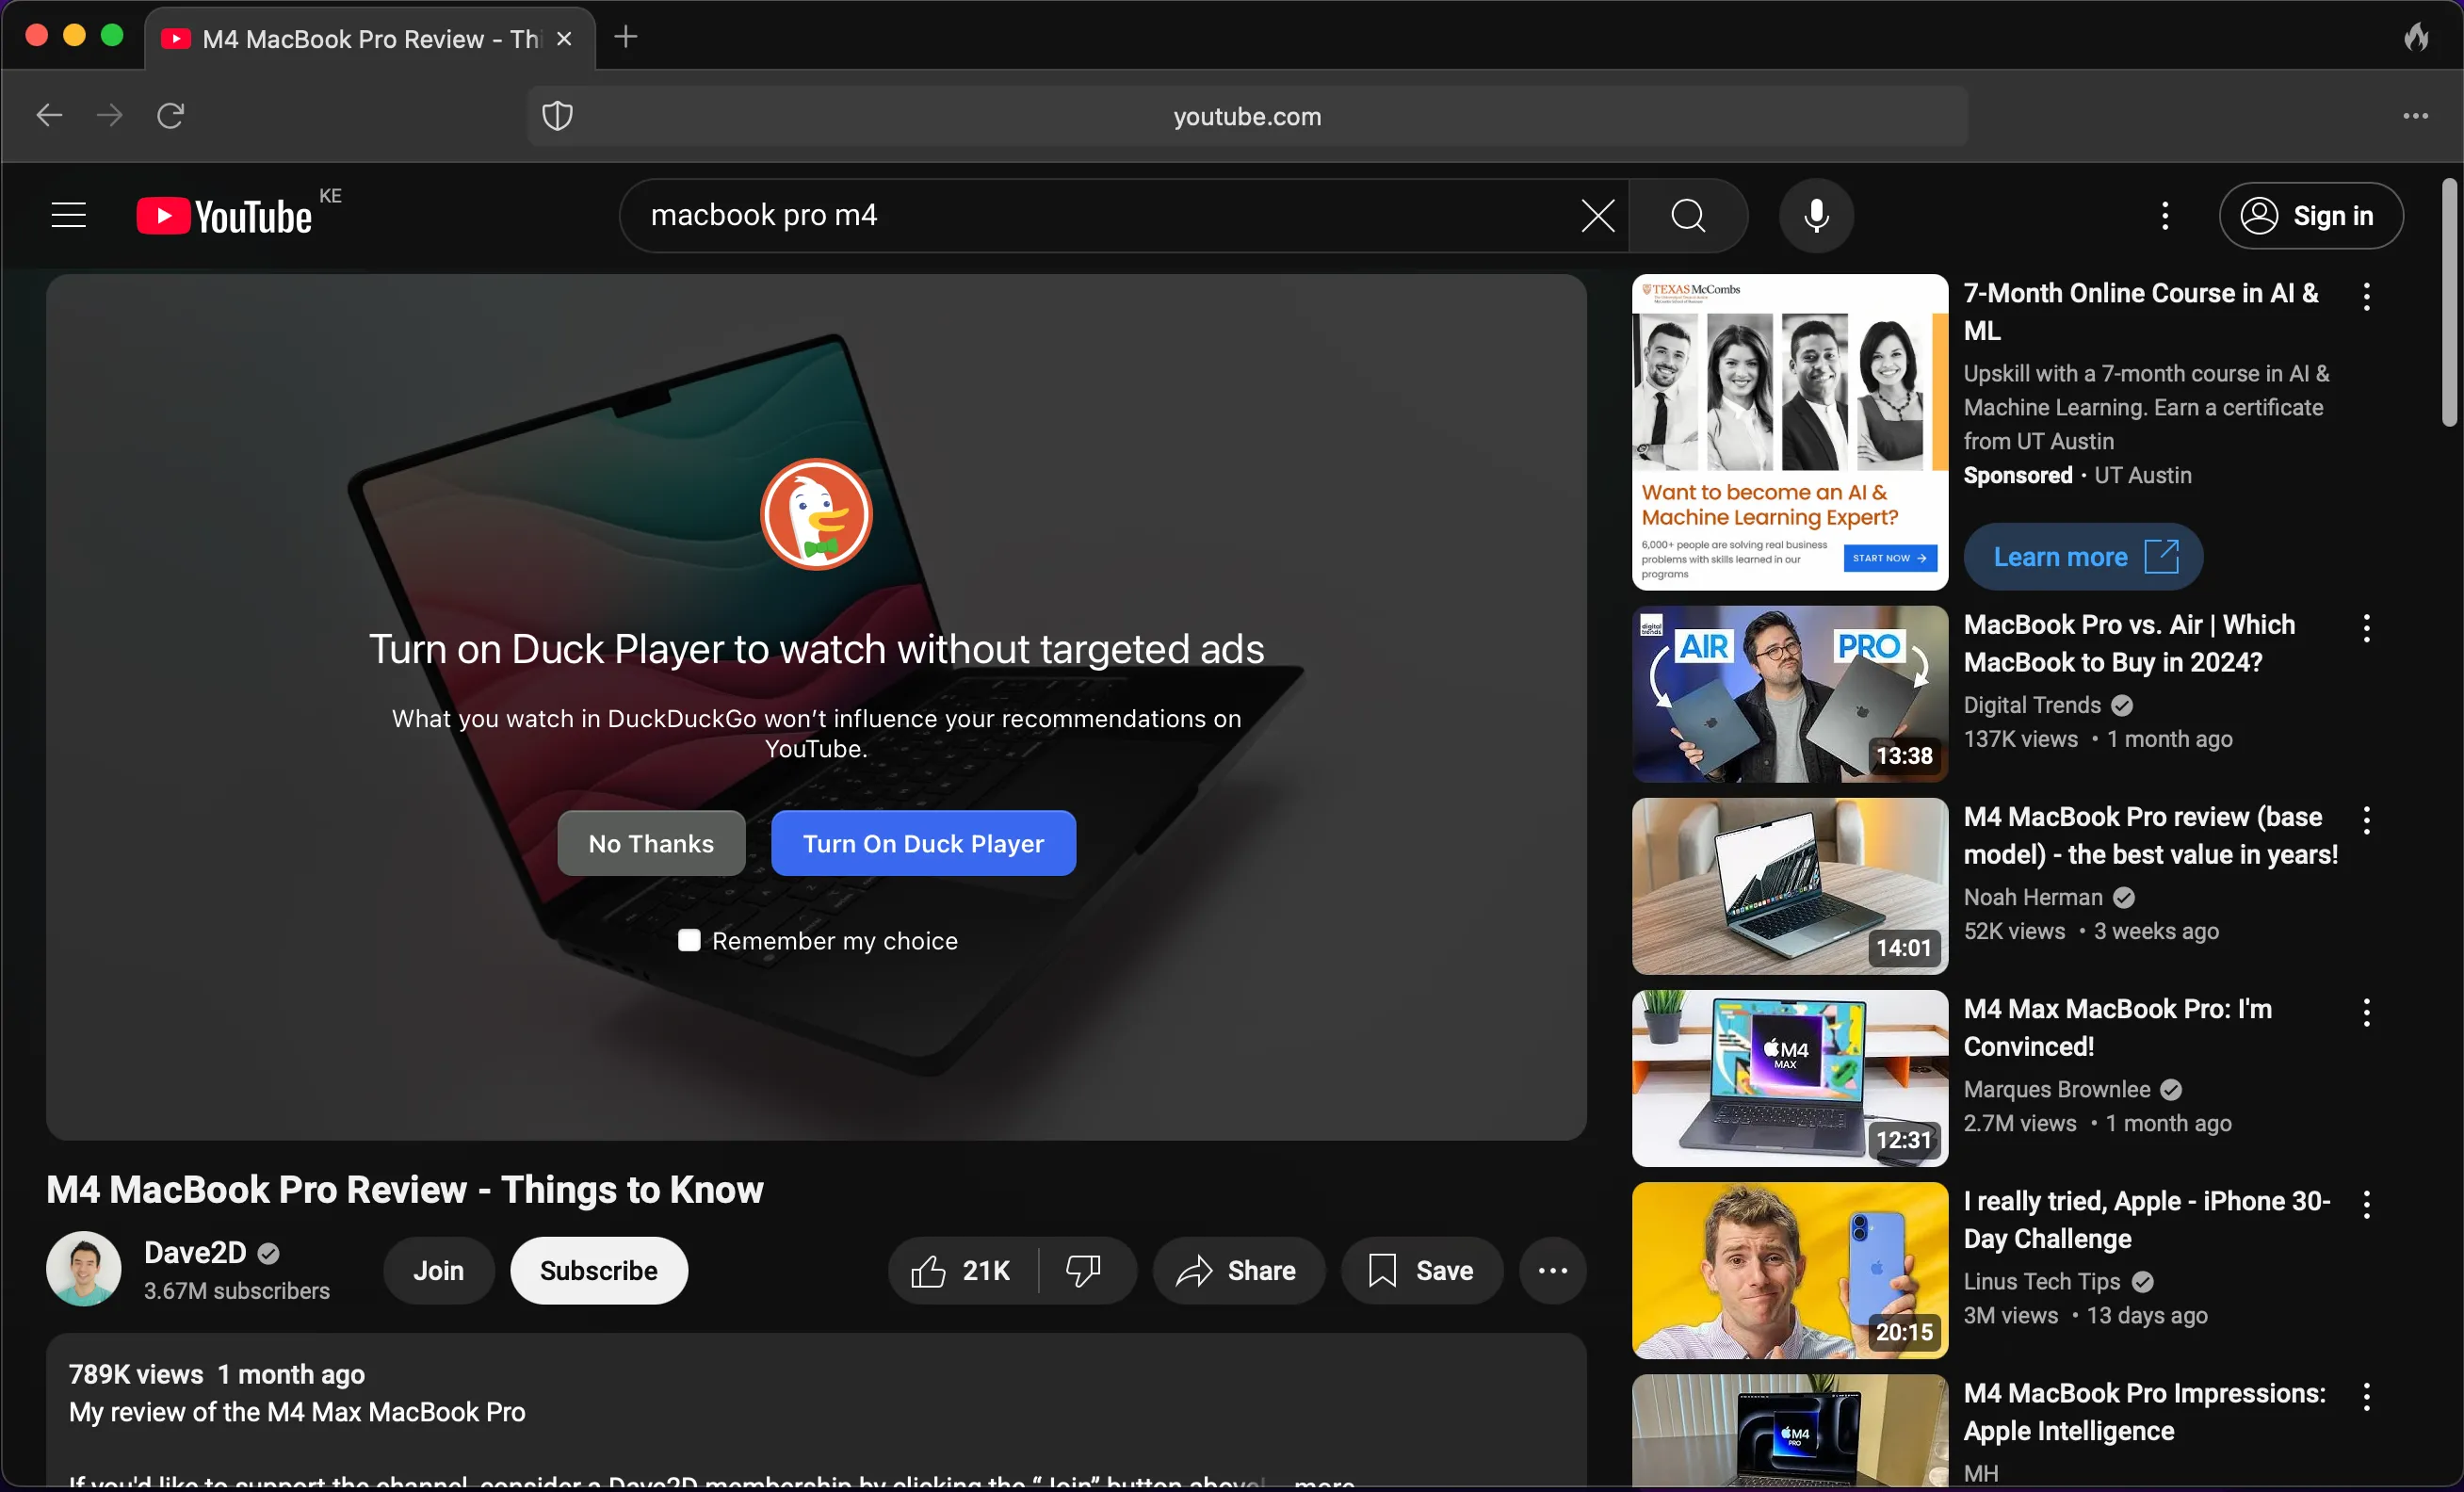Open M4 MacBook Pro Impressions video title
Image resolution: width=2464 pixels, height=1492 pixels.
pyautogui.click(x=2144, y=1411)
